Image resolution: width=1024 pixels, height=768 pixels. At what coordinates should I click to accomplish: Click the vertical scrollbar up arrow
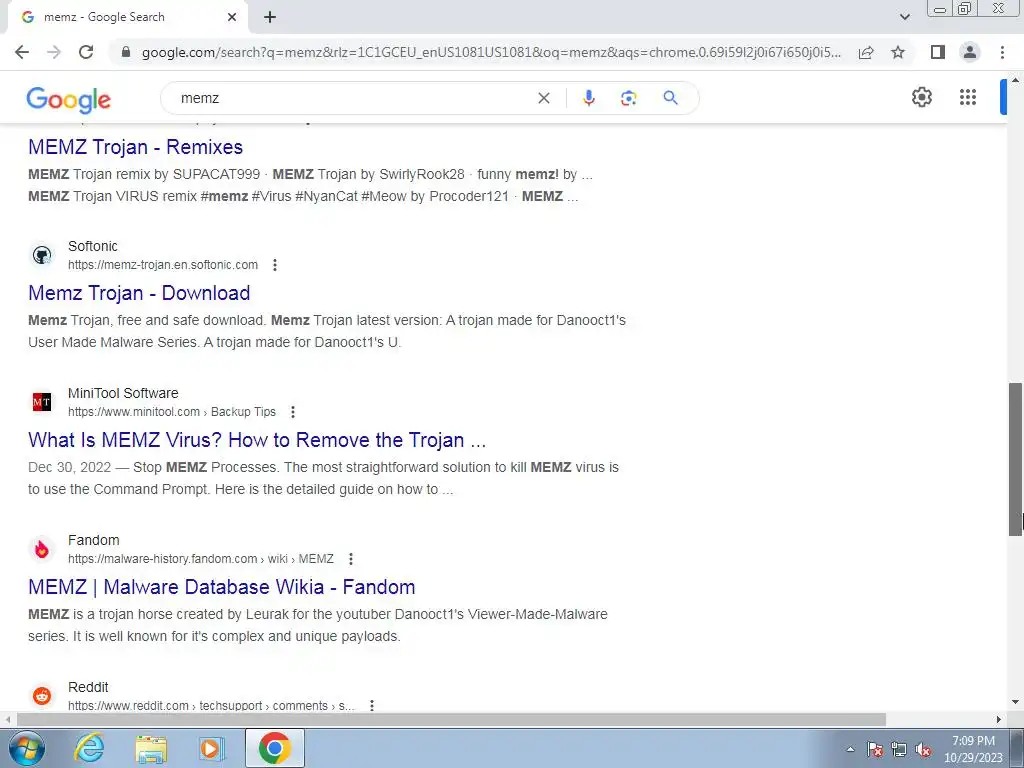(x=1016, y=80)
